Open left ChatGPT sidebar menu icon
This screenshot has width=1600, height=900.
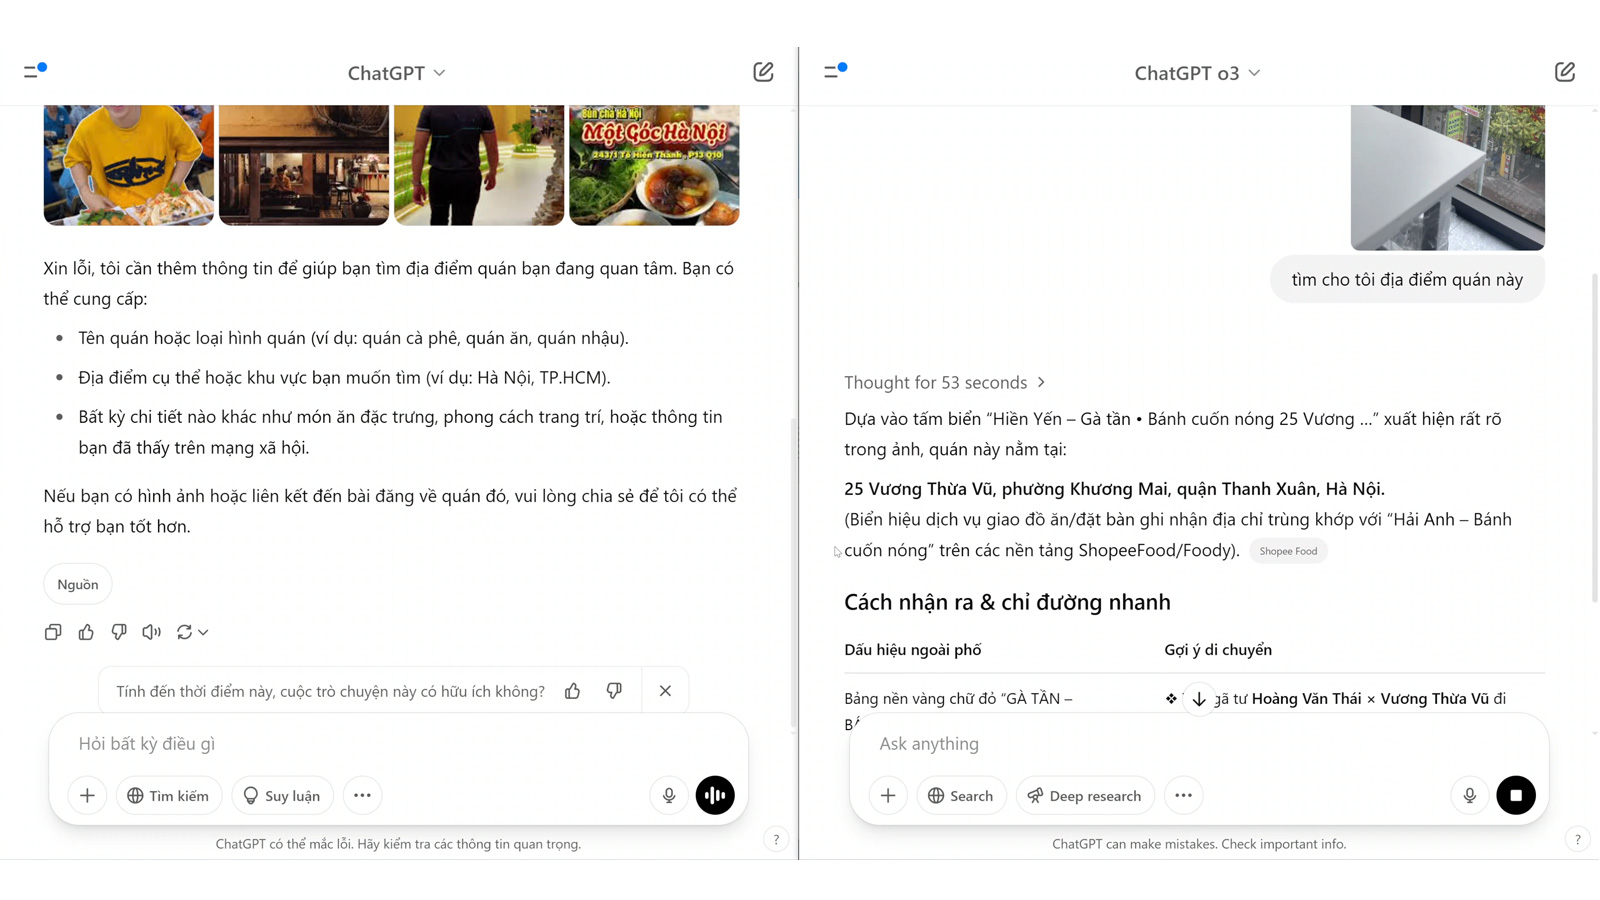35,71
